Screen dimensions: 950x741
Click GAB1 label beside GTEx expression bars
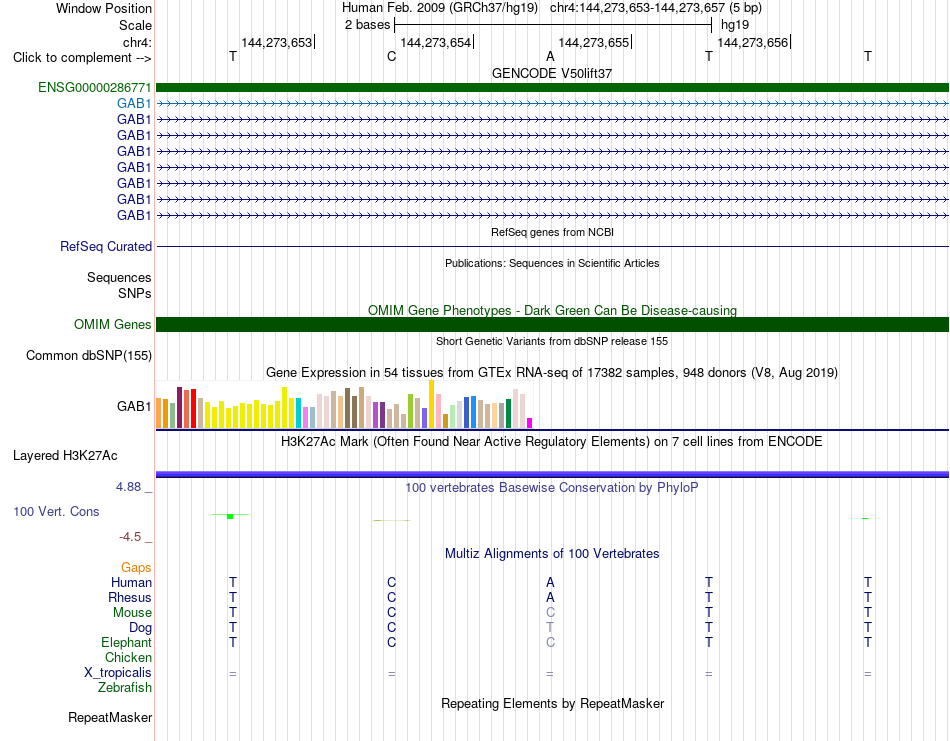pyautogui.click(x=134, y=406)
